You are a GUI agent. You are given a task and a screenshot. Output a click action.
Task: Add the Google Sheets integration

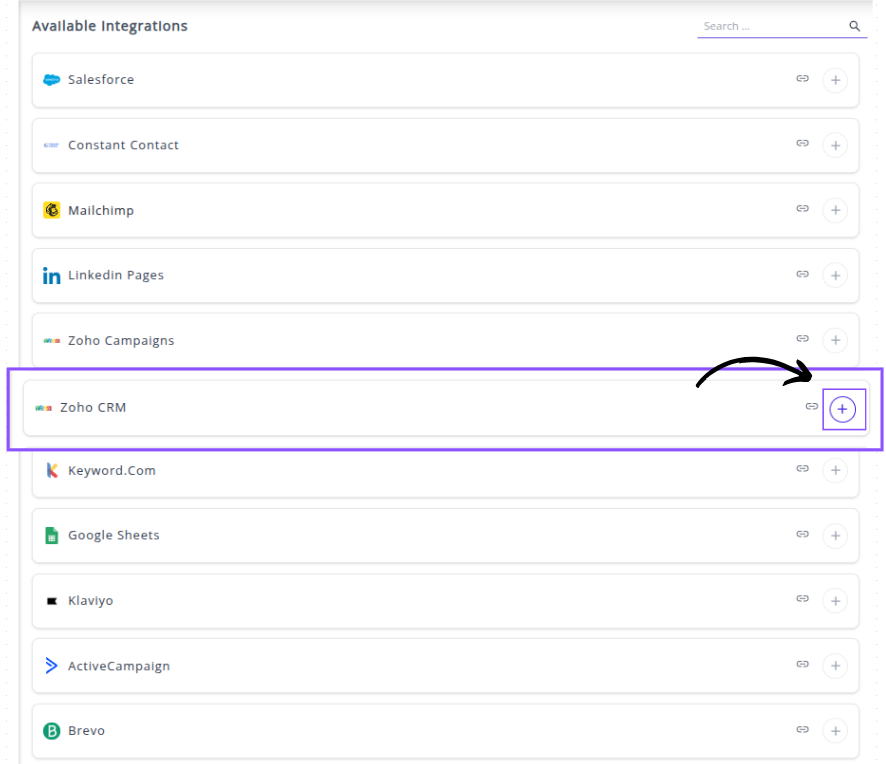(x=835, y=536)
